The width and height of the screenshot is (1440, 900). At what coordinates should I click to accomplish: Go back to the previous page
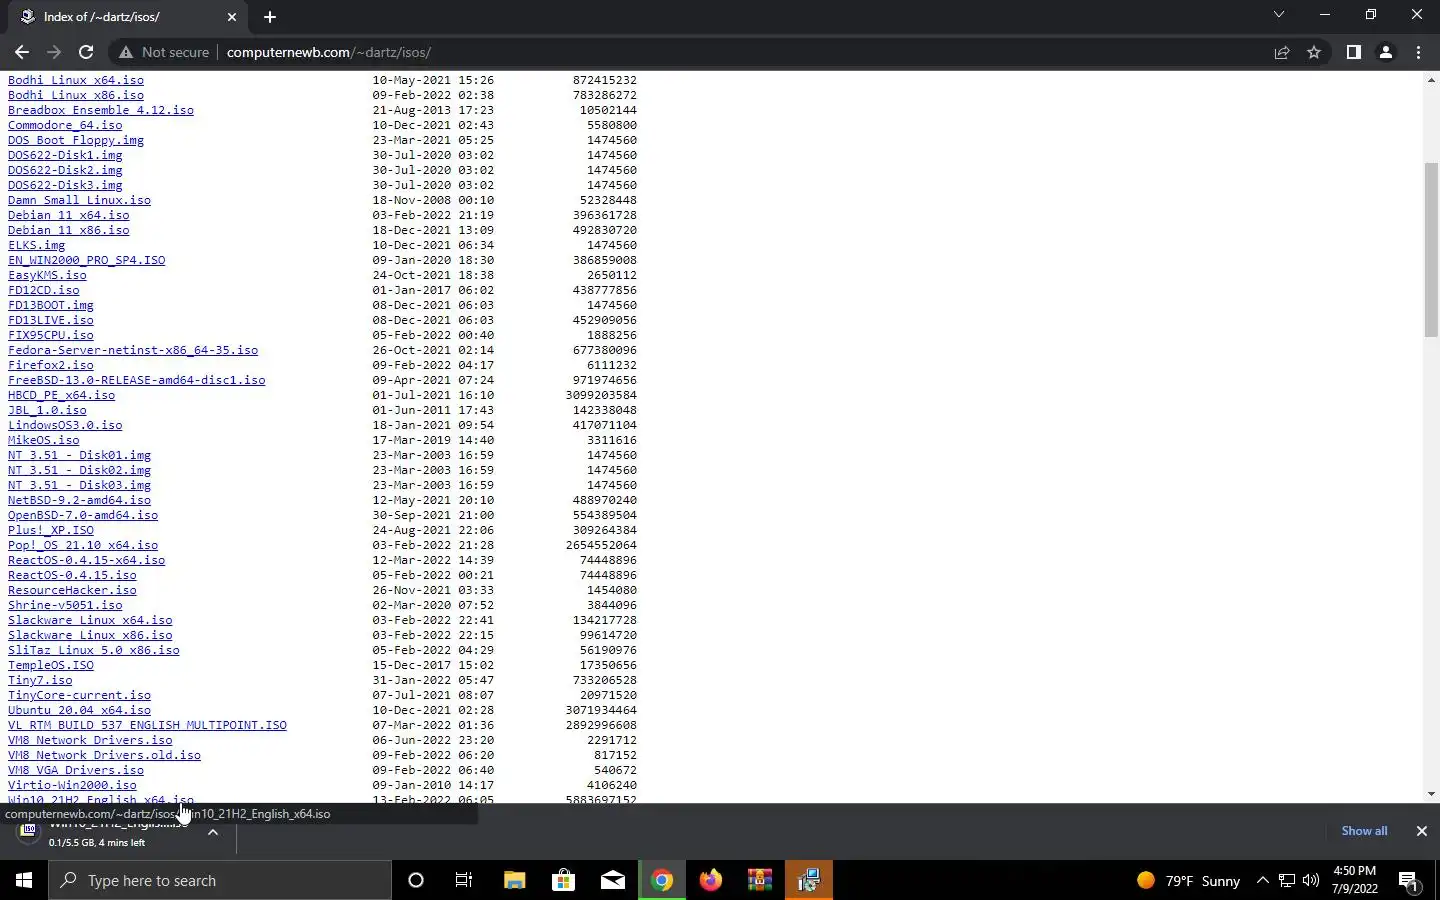(x=22, y=52)
